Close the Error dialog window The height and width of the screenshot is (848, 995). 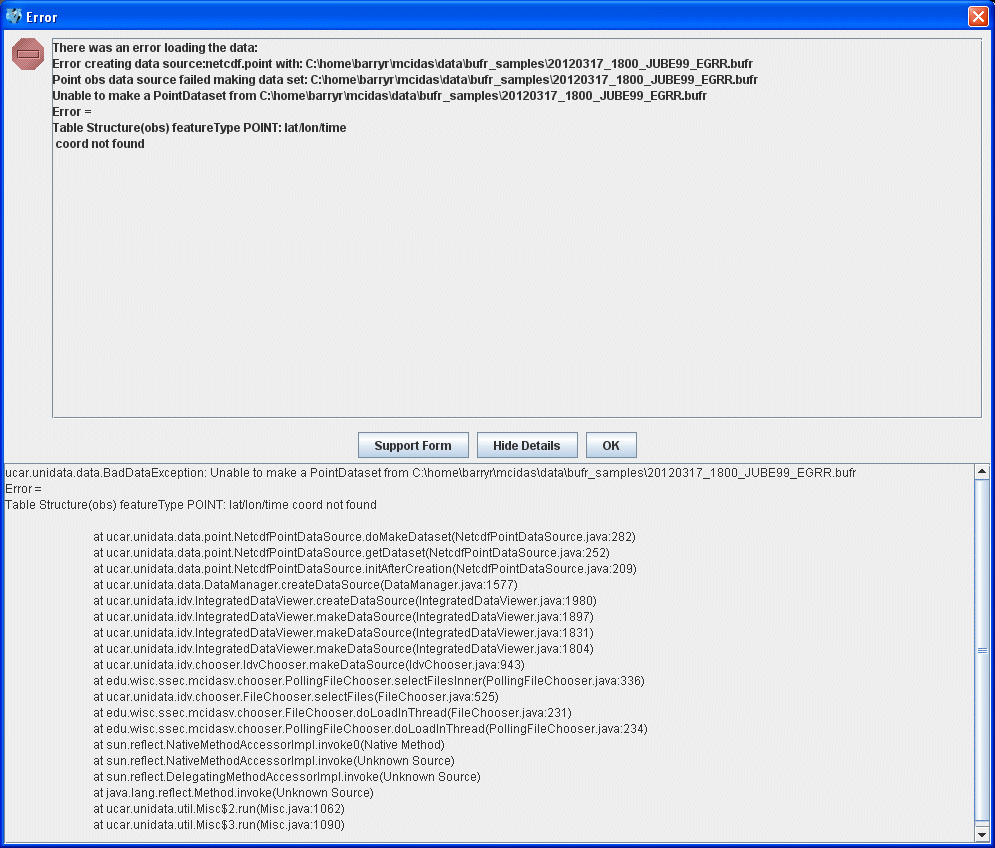977,17
